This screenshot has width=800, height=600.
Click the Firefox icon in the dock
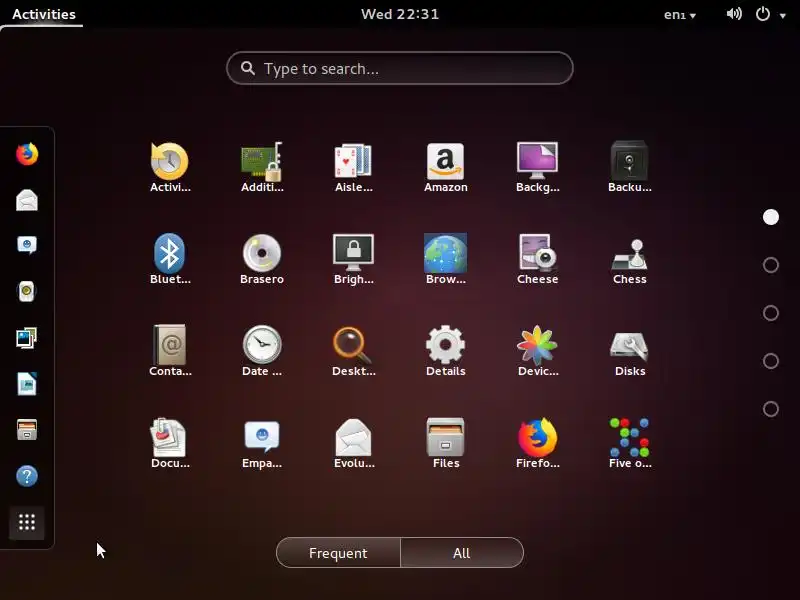(x=27, y=154)
